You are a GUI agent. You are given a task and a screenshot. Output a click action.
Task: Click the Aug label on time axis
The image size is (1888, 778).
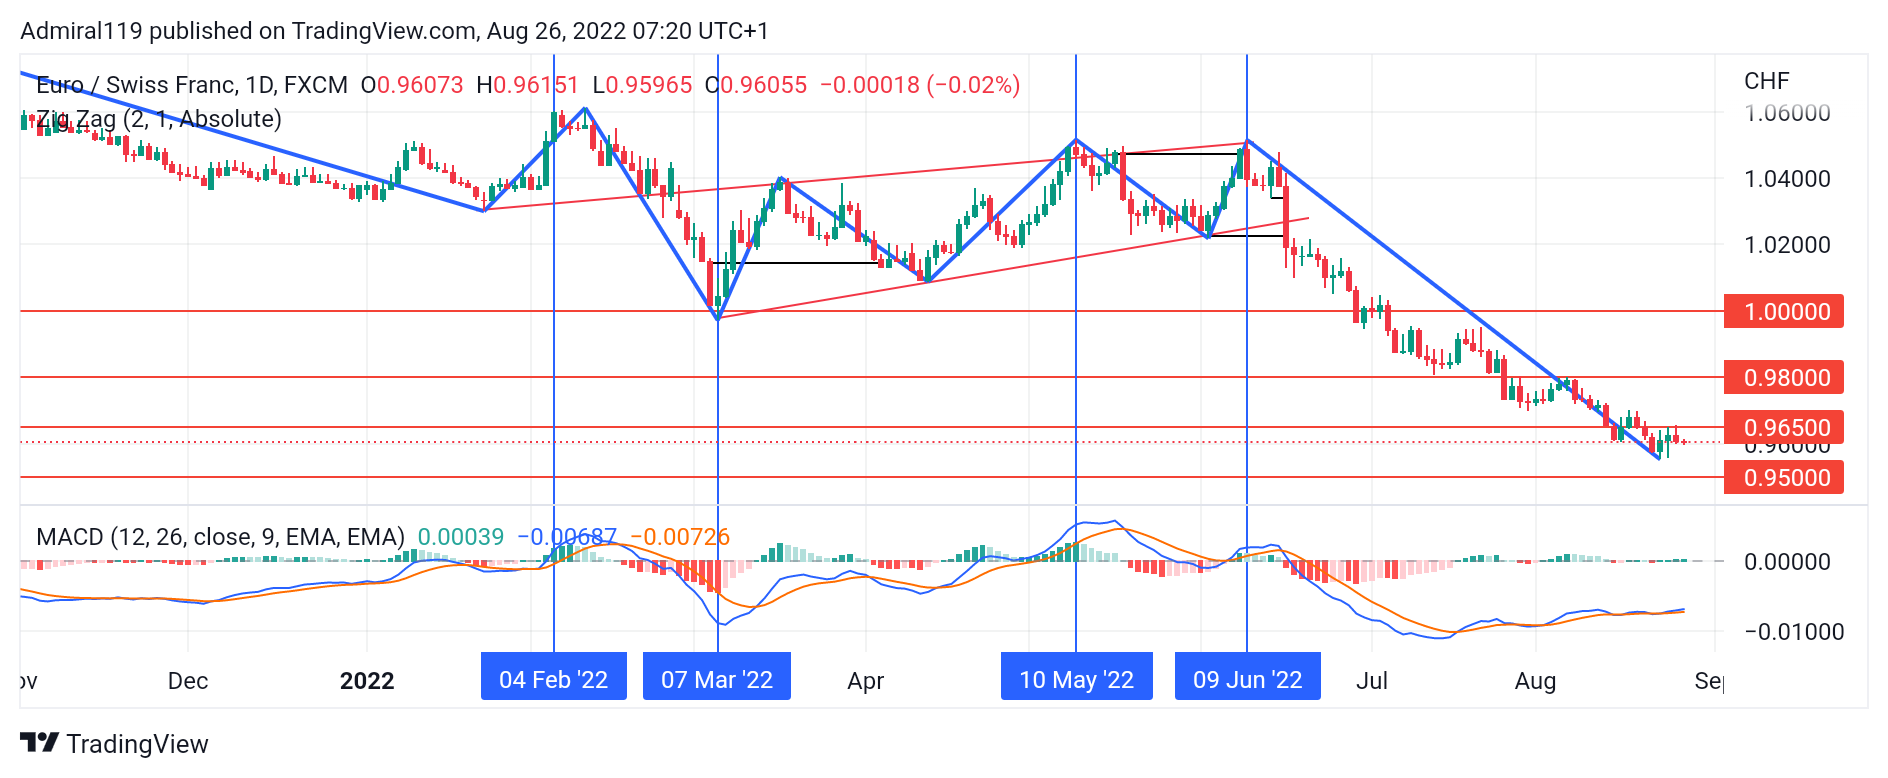1535,681
